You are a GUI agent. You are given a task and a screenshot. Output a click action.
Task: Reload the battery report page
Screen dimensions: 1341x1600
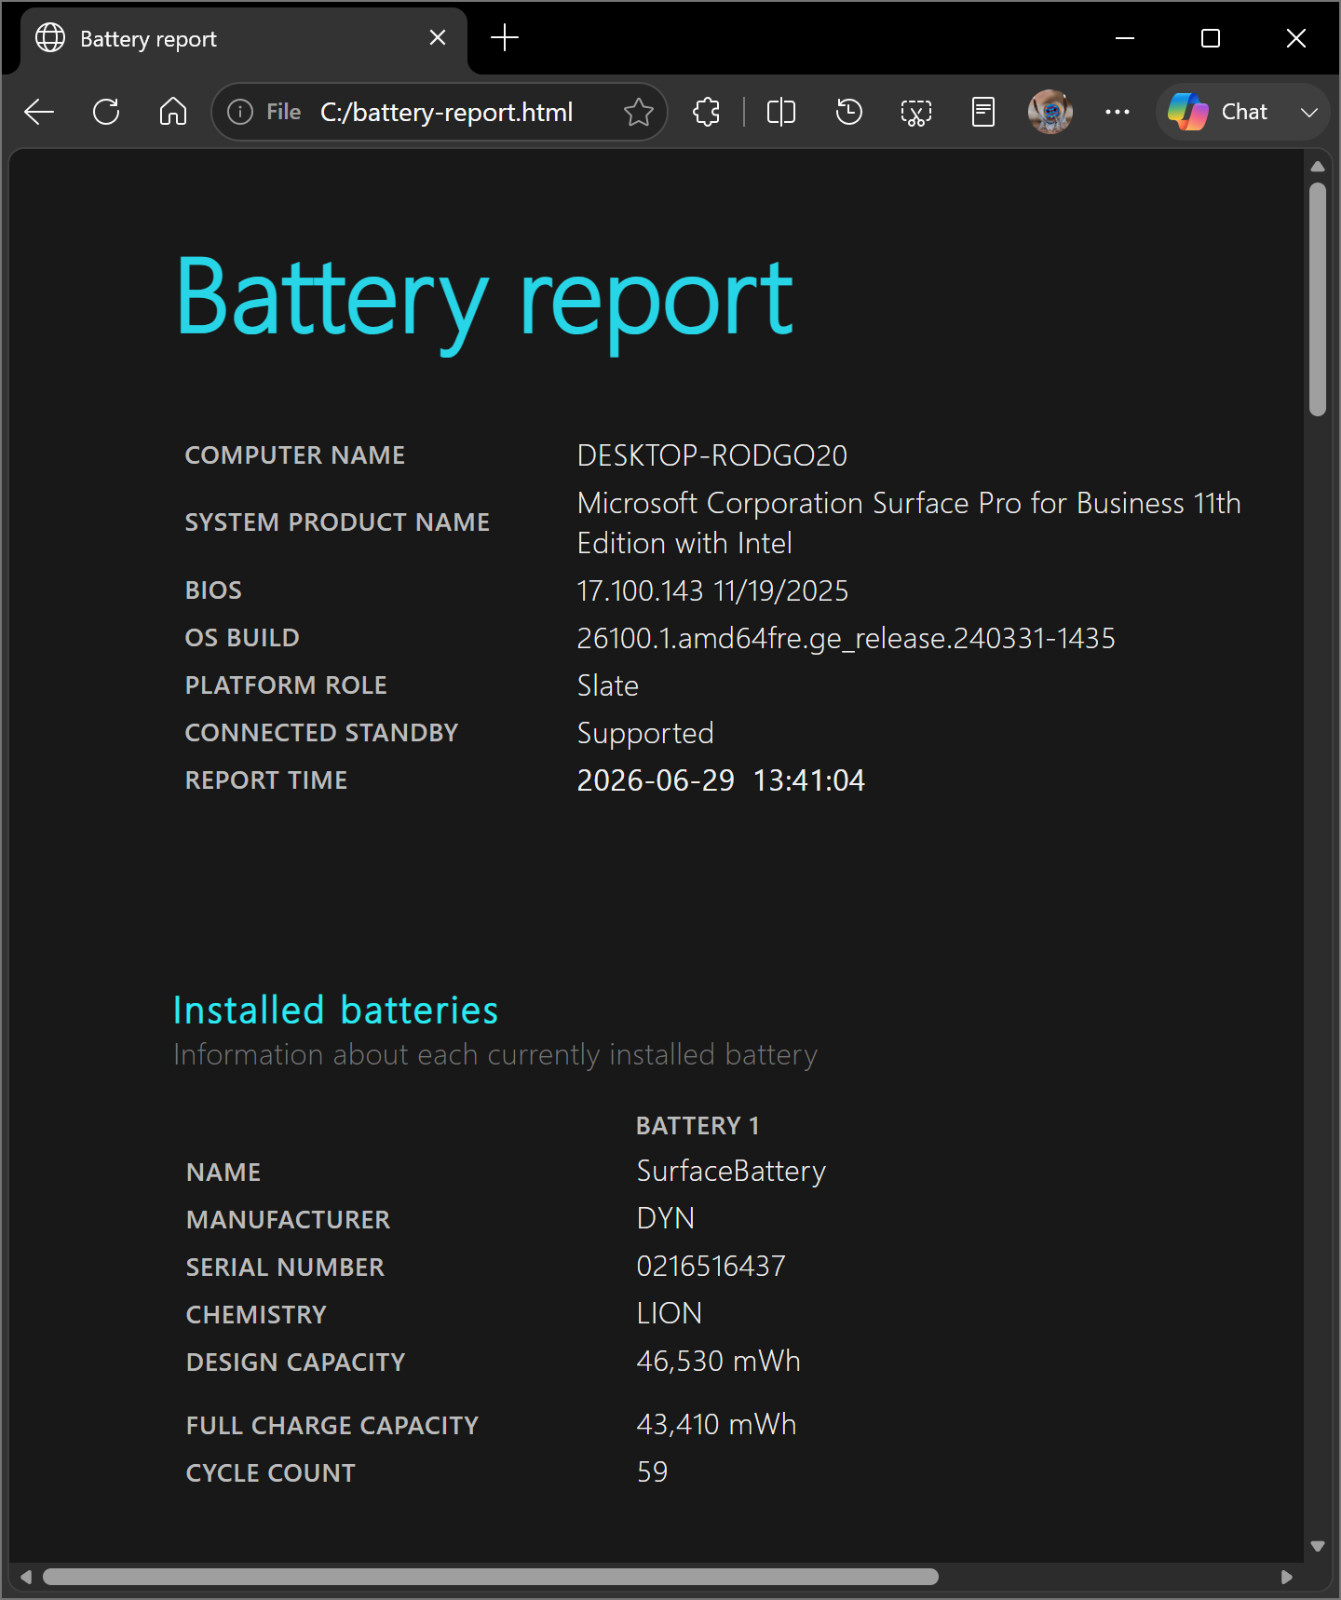coord(106,112)
